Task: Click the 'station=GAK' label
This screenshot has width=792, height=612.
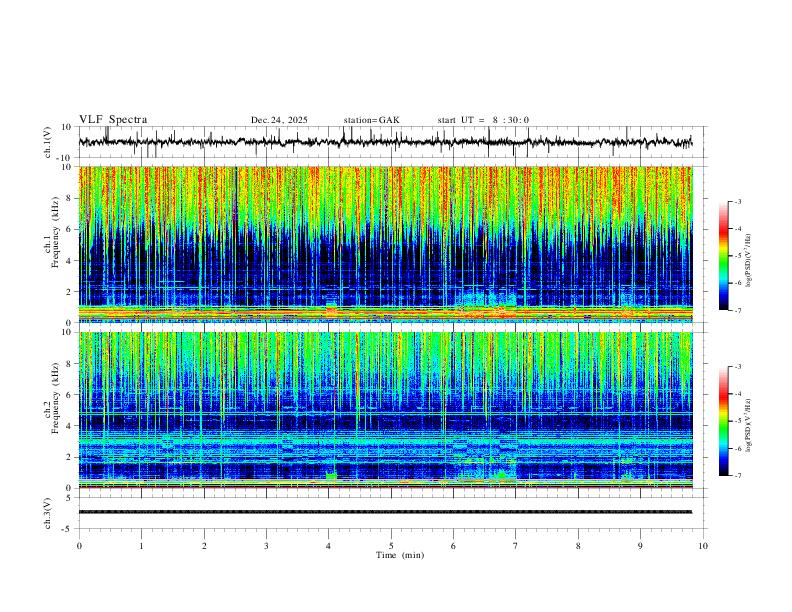Action: 371,120
